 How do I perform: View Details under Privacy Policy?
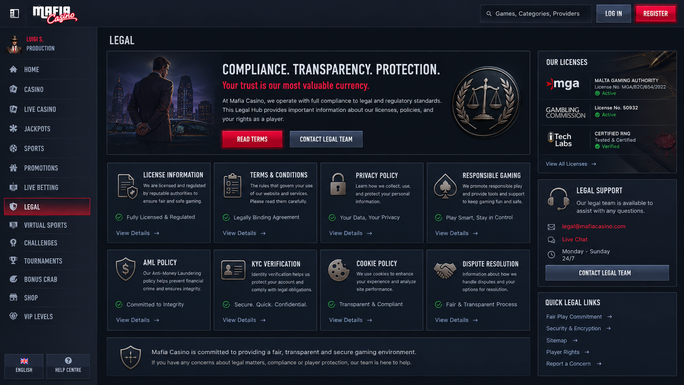pos(350,233)
